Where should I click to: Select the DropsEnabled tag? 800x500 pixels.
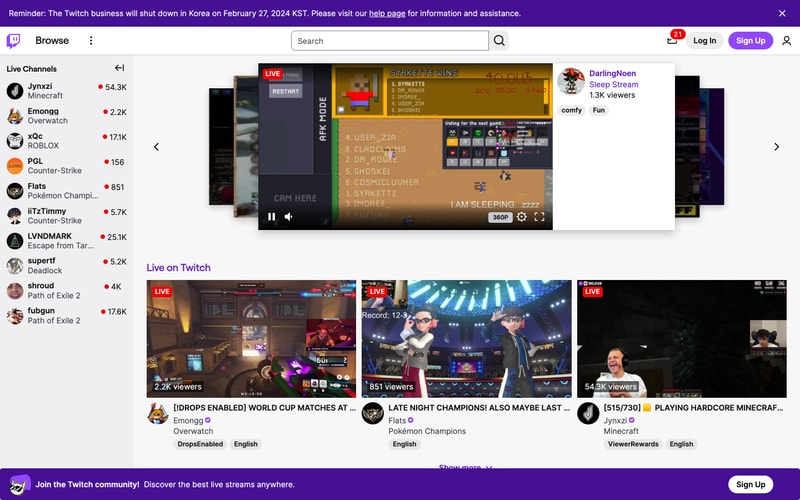[x=200, y=444]
